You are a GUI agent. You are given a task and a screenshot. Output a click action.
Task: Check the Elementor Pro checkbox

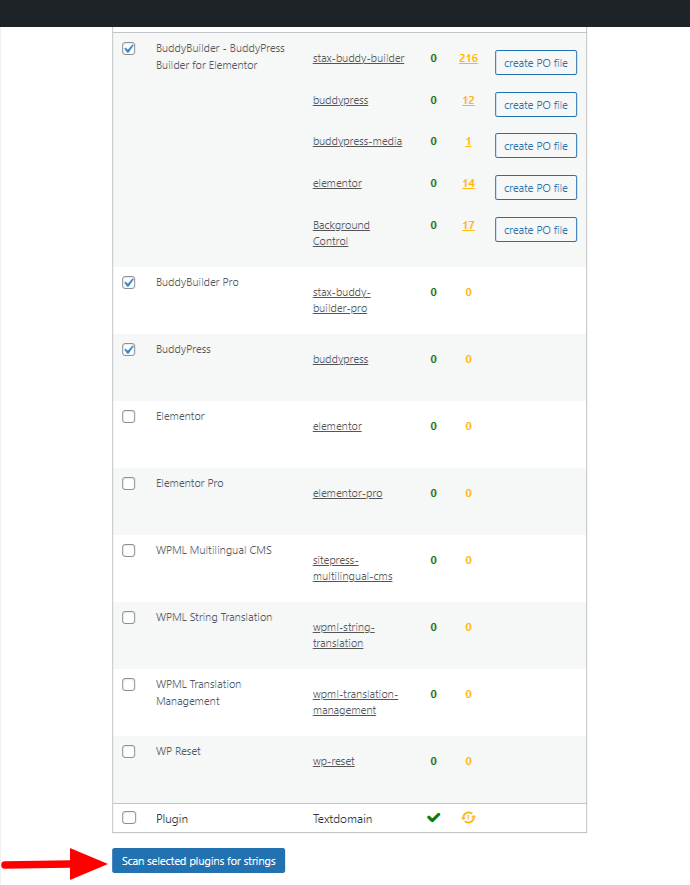(129, 484)
